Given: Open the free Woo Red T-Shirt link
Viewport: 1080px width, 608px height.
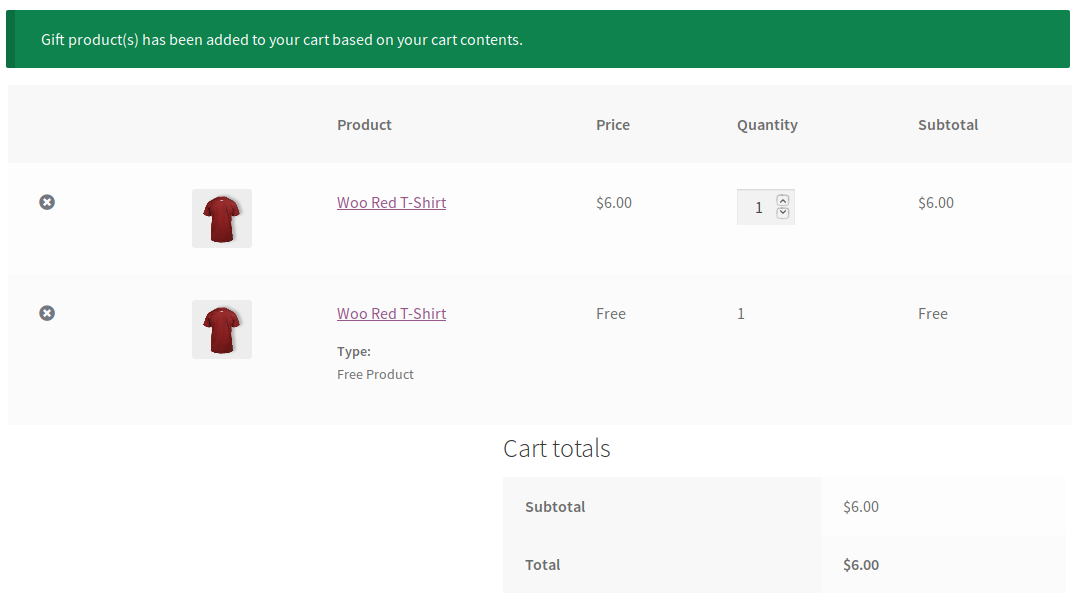Looking at the screenshot, I should (x=391, y=313).
